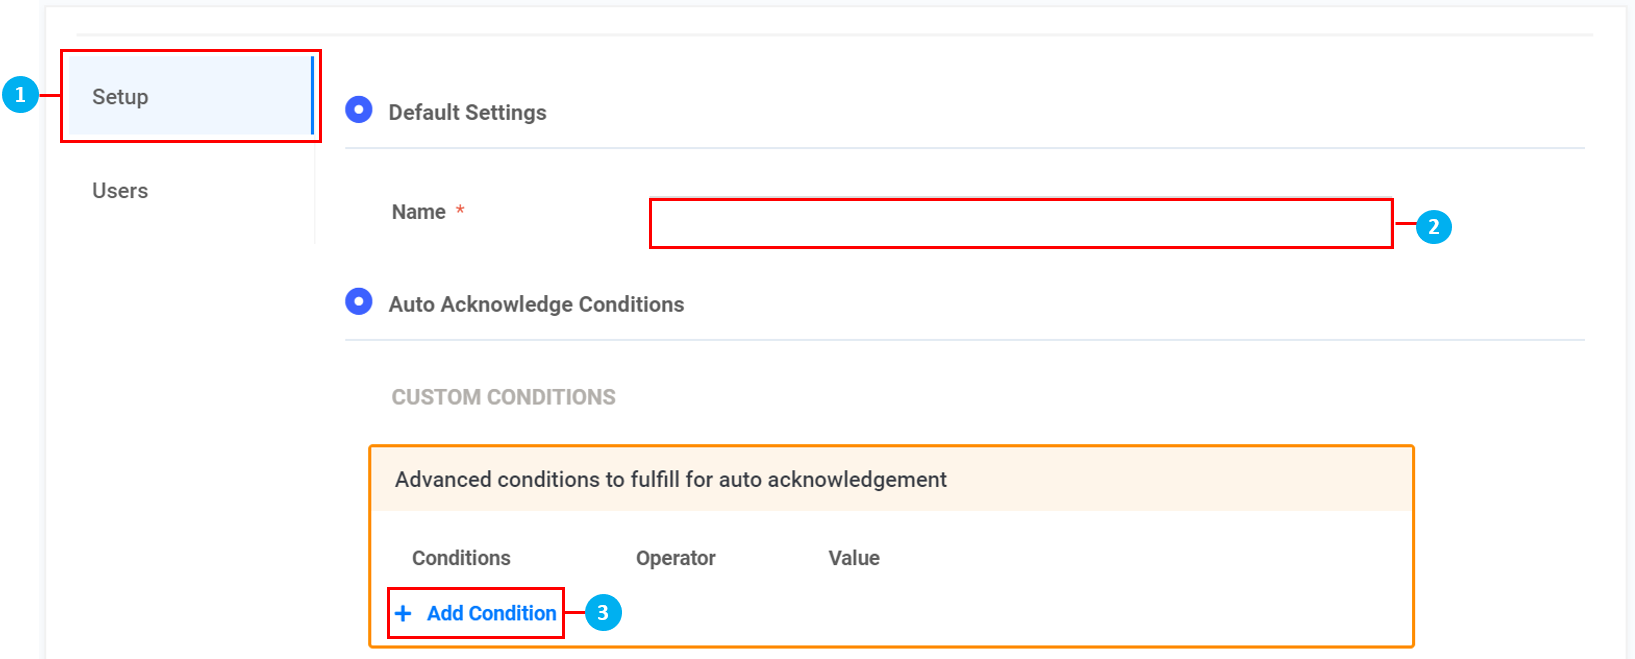This screenshot has height=659, width=1635.
Task: Focus the Name input field
Action: 1020,223
